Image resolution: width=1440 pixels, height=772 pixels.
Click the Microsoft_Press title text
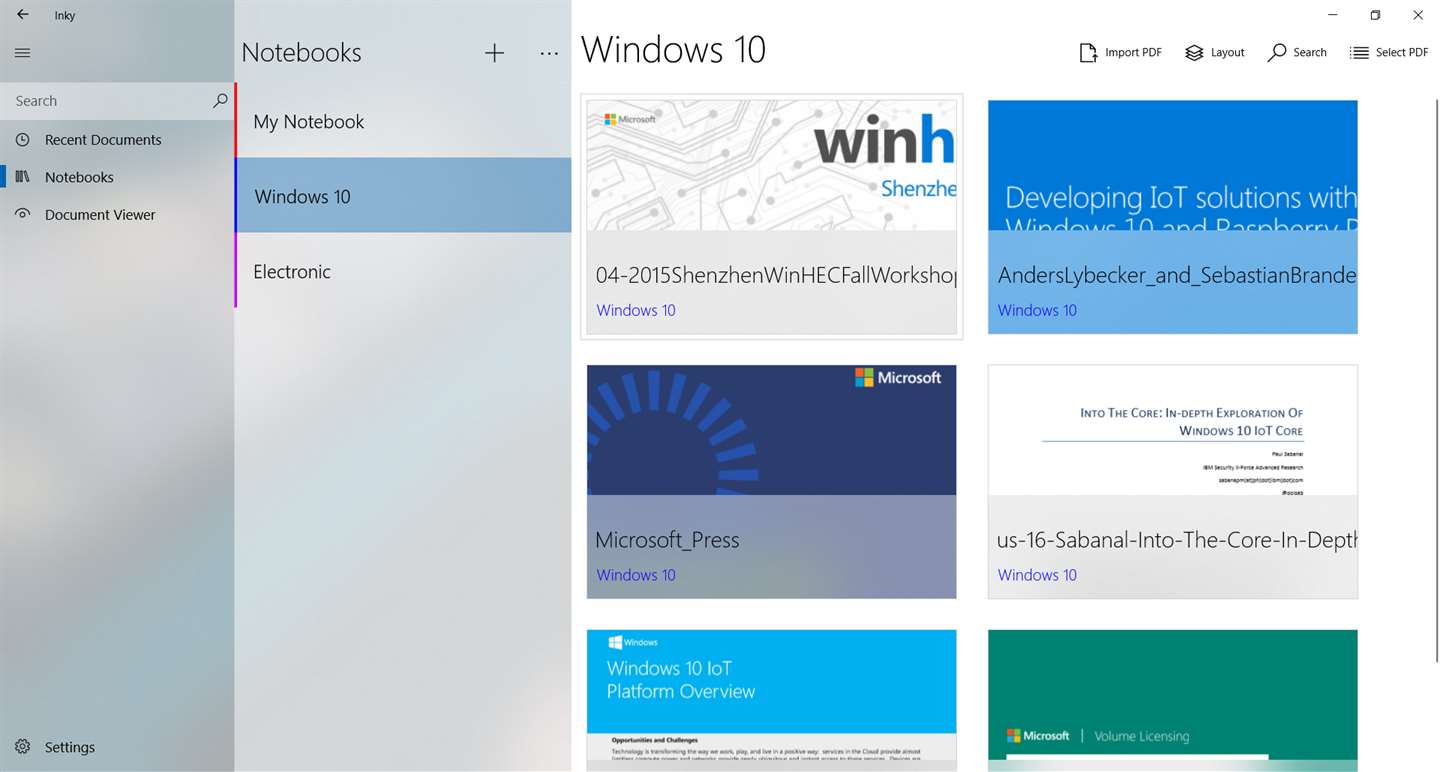[x=667, y=540]
